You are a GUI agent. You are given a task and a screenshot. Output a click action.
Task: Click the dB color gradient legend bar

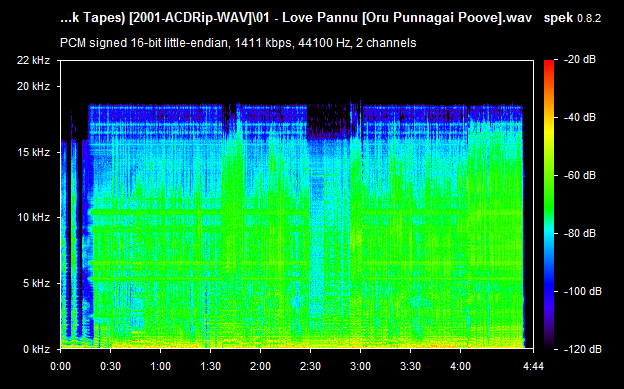(549, 205)
